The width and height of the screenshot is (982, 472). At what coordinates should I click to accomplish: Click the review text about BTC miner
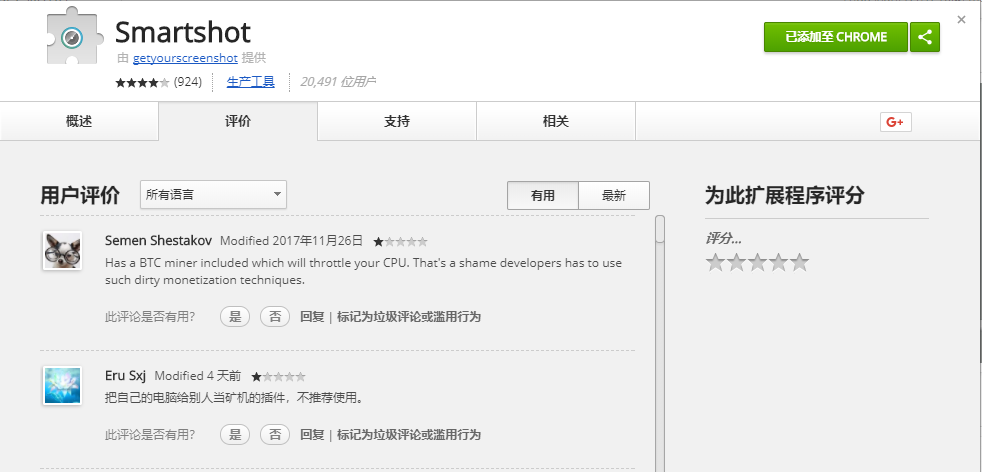click(363, 272)
